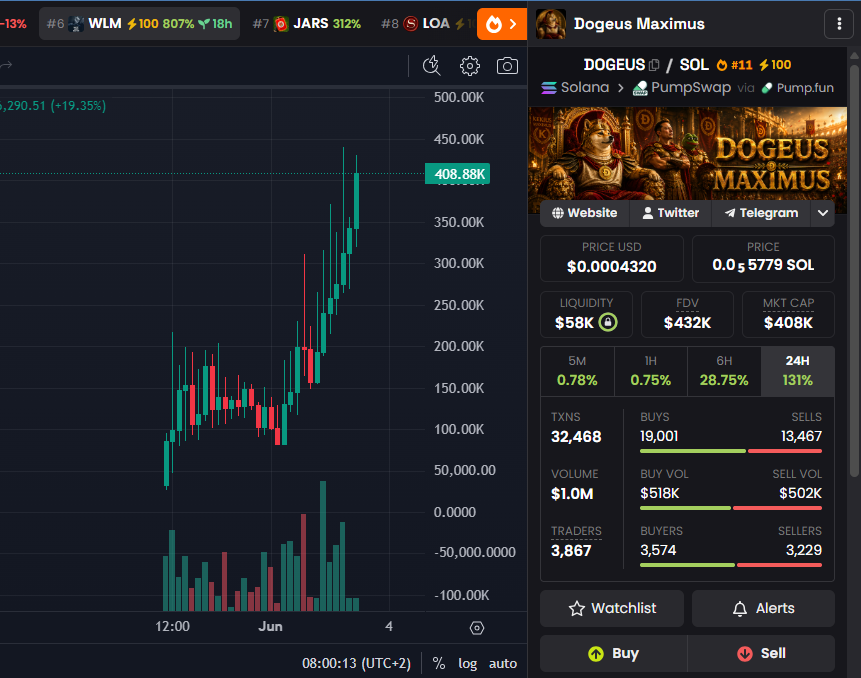Click the Solana chain link
The height and width of the screenshot is (678, 861).
pyautogui.click(x=575, y=88)
